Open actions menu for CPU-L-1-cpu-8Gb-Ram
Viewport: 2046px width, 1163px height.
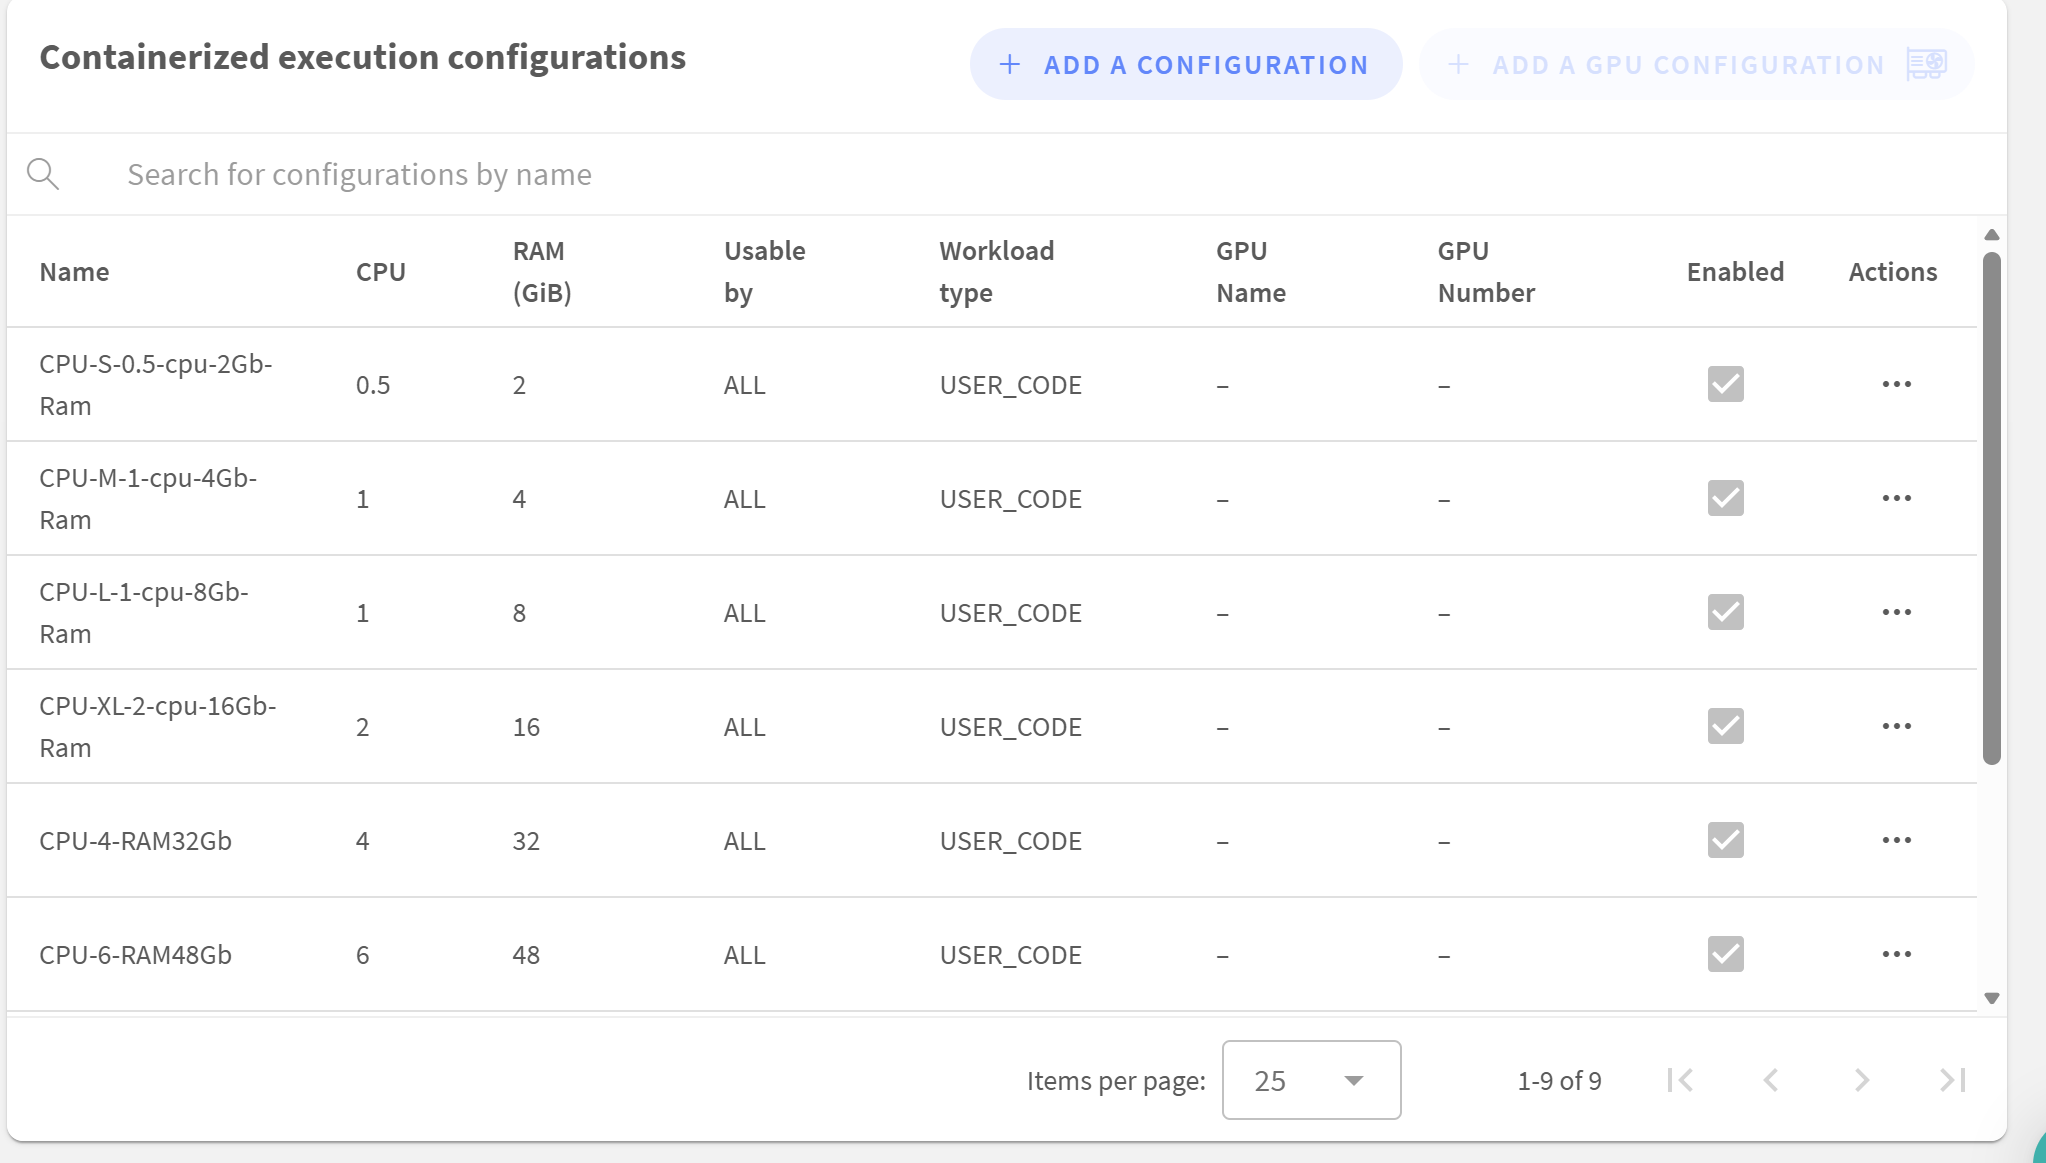tap(1896, 613)
